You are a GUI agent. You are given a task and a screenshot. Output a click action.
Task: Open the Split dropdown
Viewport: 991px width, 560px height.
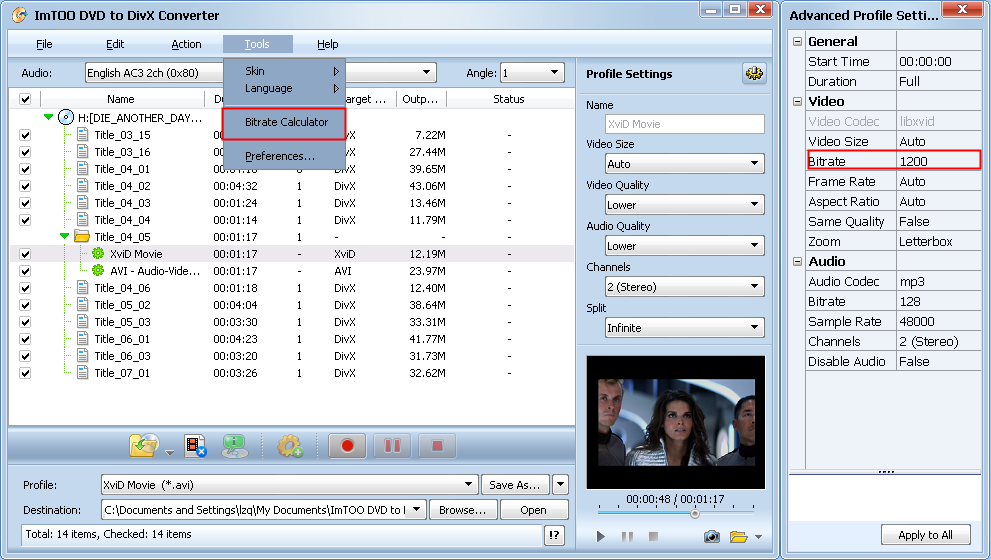tap(684, 328)
